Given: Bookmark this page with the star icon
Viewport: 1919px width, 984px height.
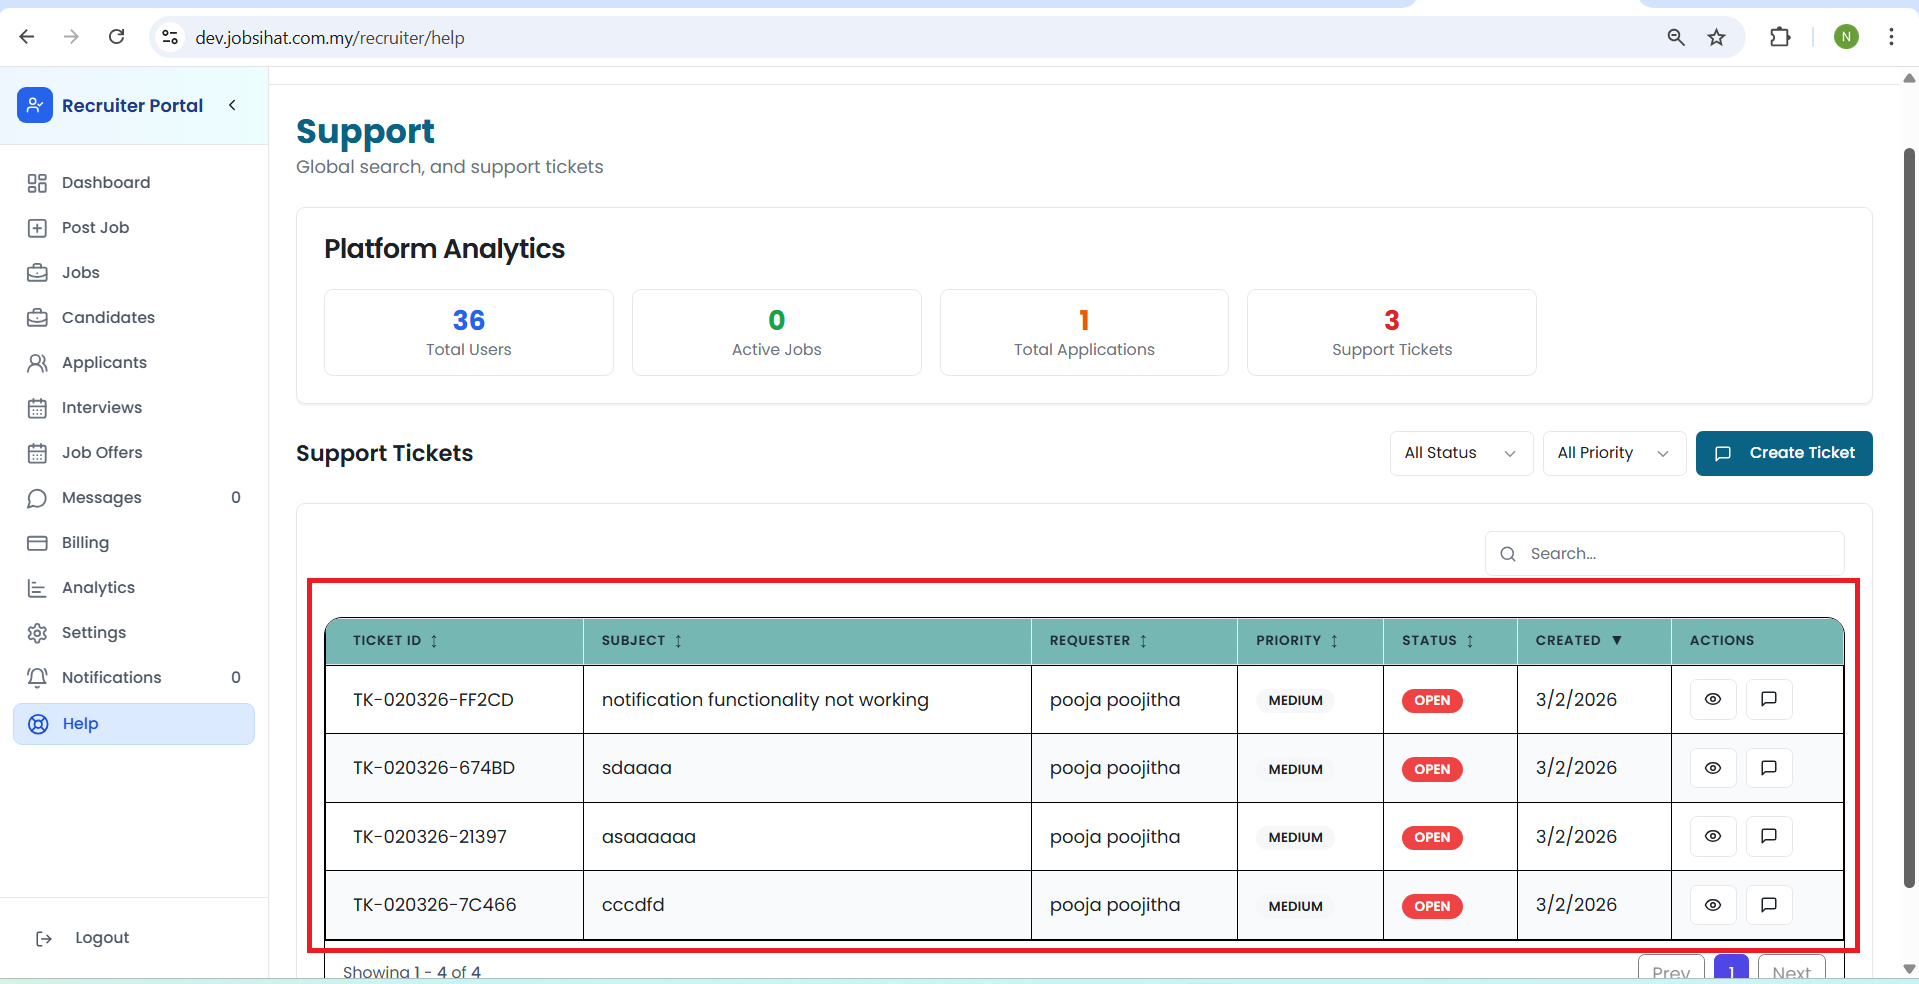Looking at the screenshot, I should pyautogui.click(x=1717, y=38).
